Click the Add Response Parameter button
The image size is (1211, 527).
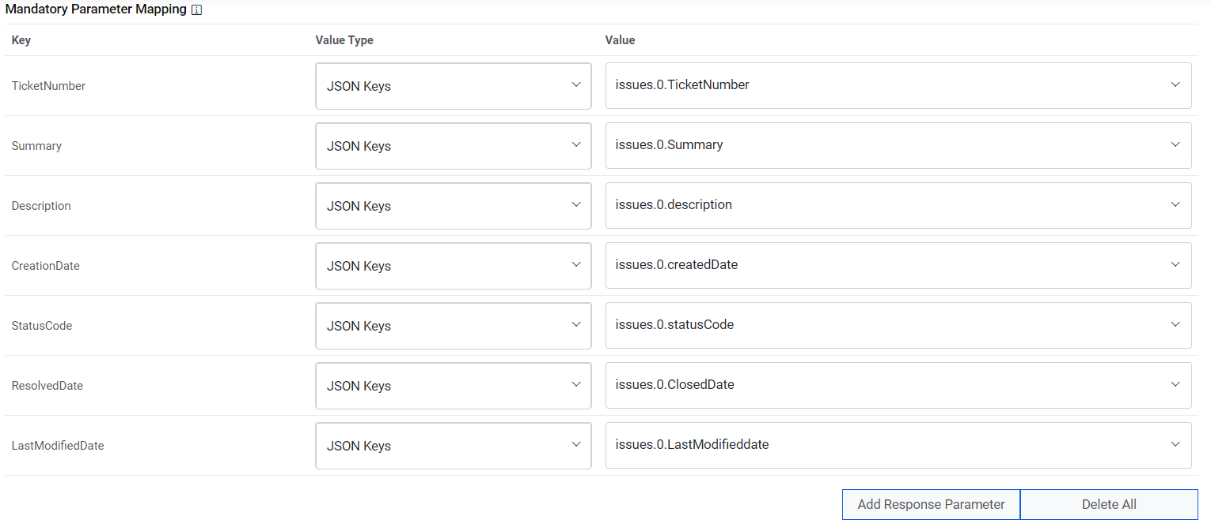pos(931,505)
